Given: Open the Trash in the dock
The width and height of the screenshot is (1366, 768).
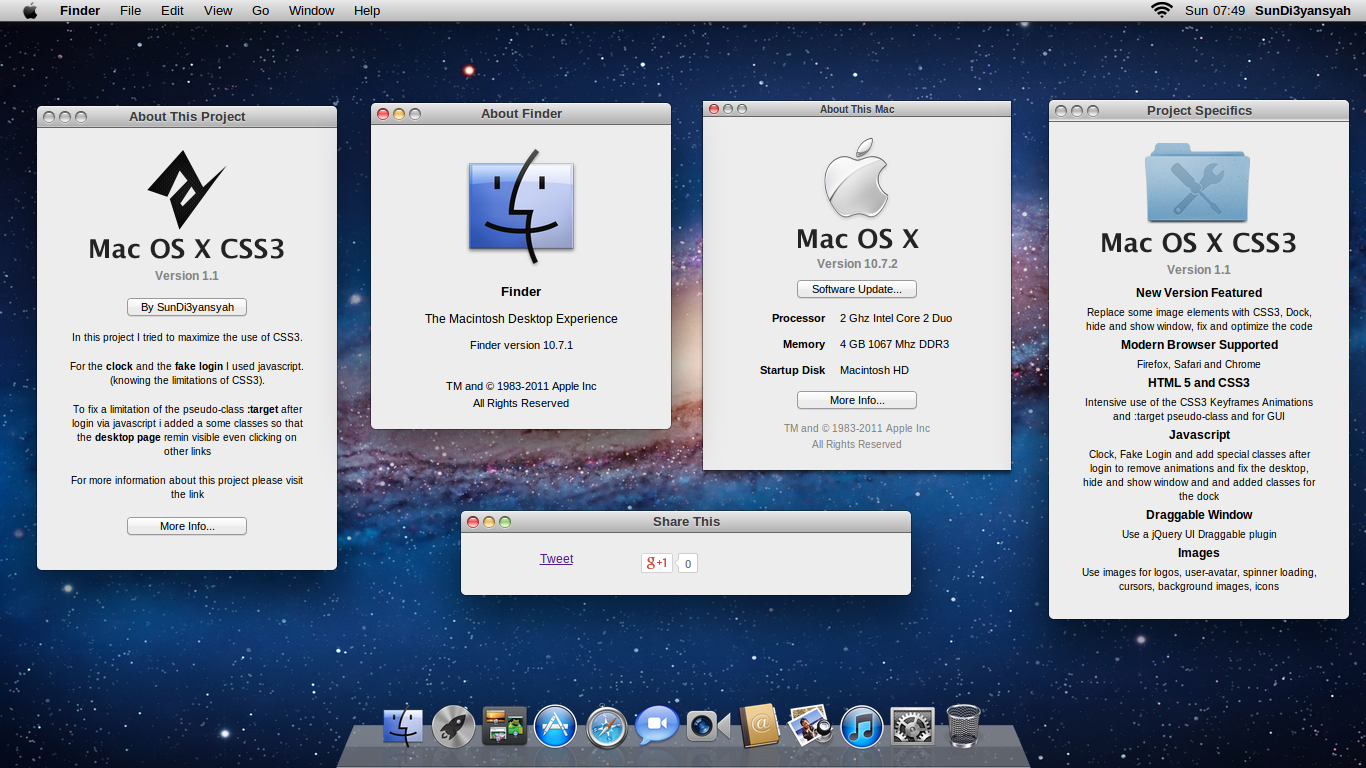Looking at the screenshot, I should [963, 725].
